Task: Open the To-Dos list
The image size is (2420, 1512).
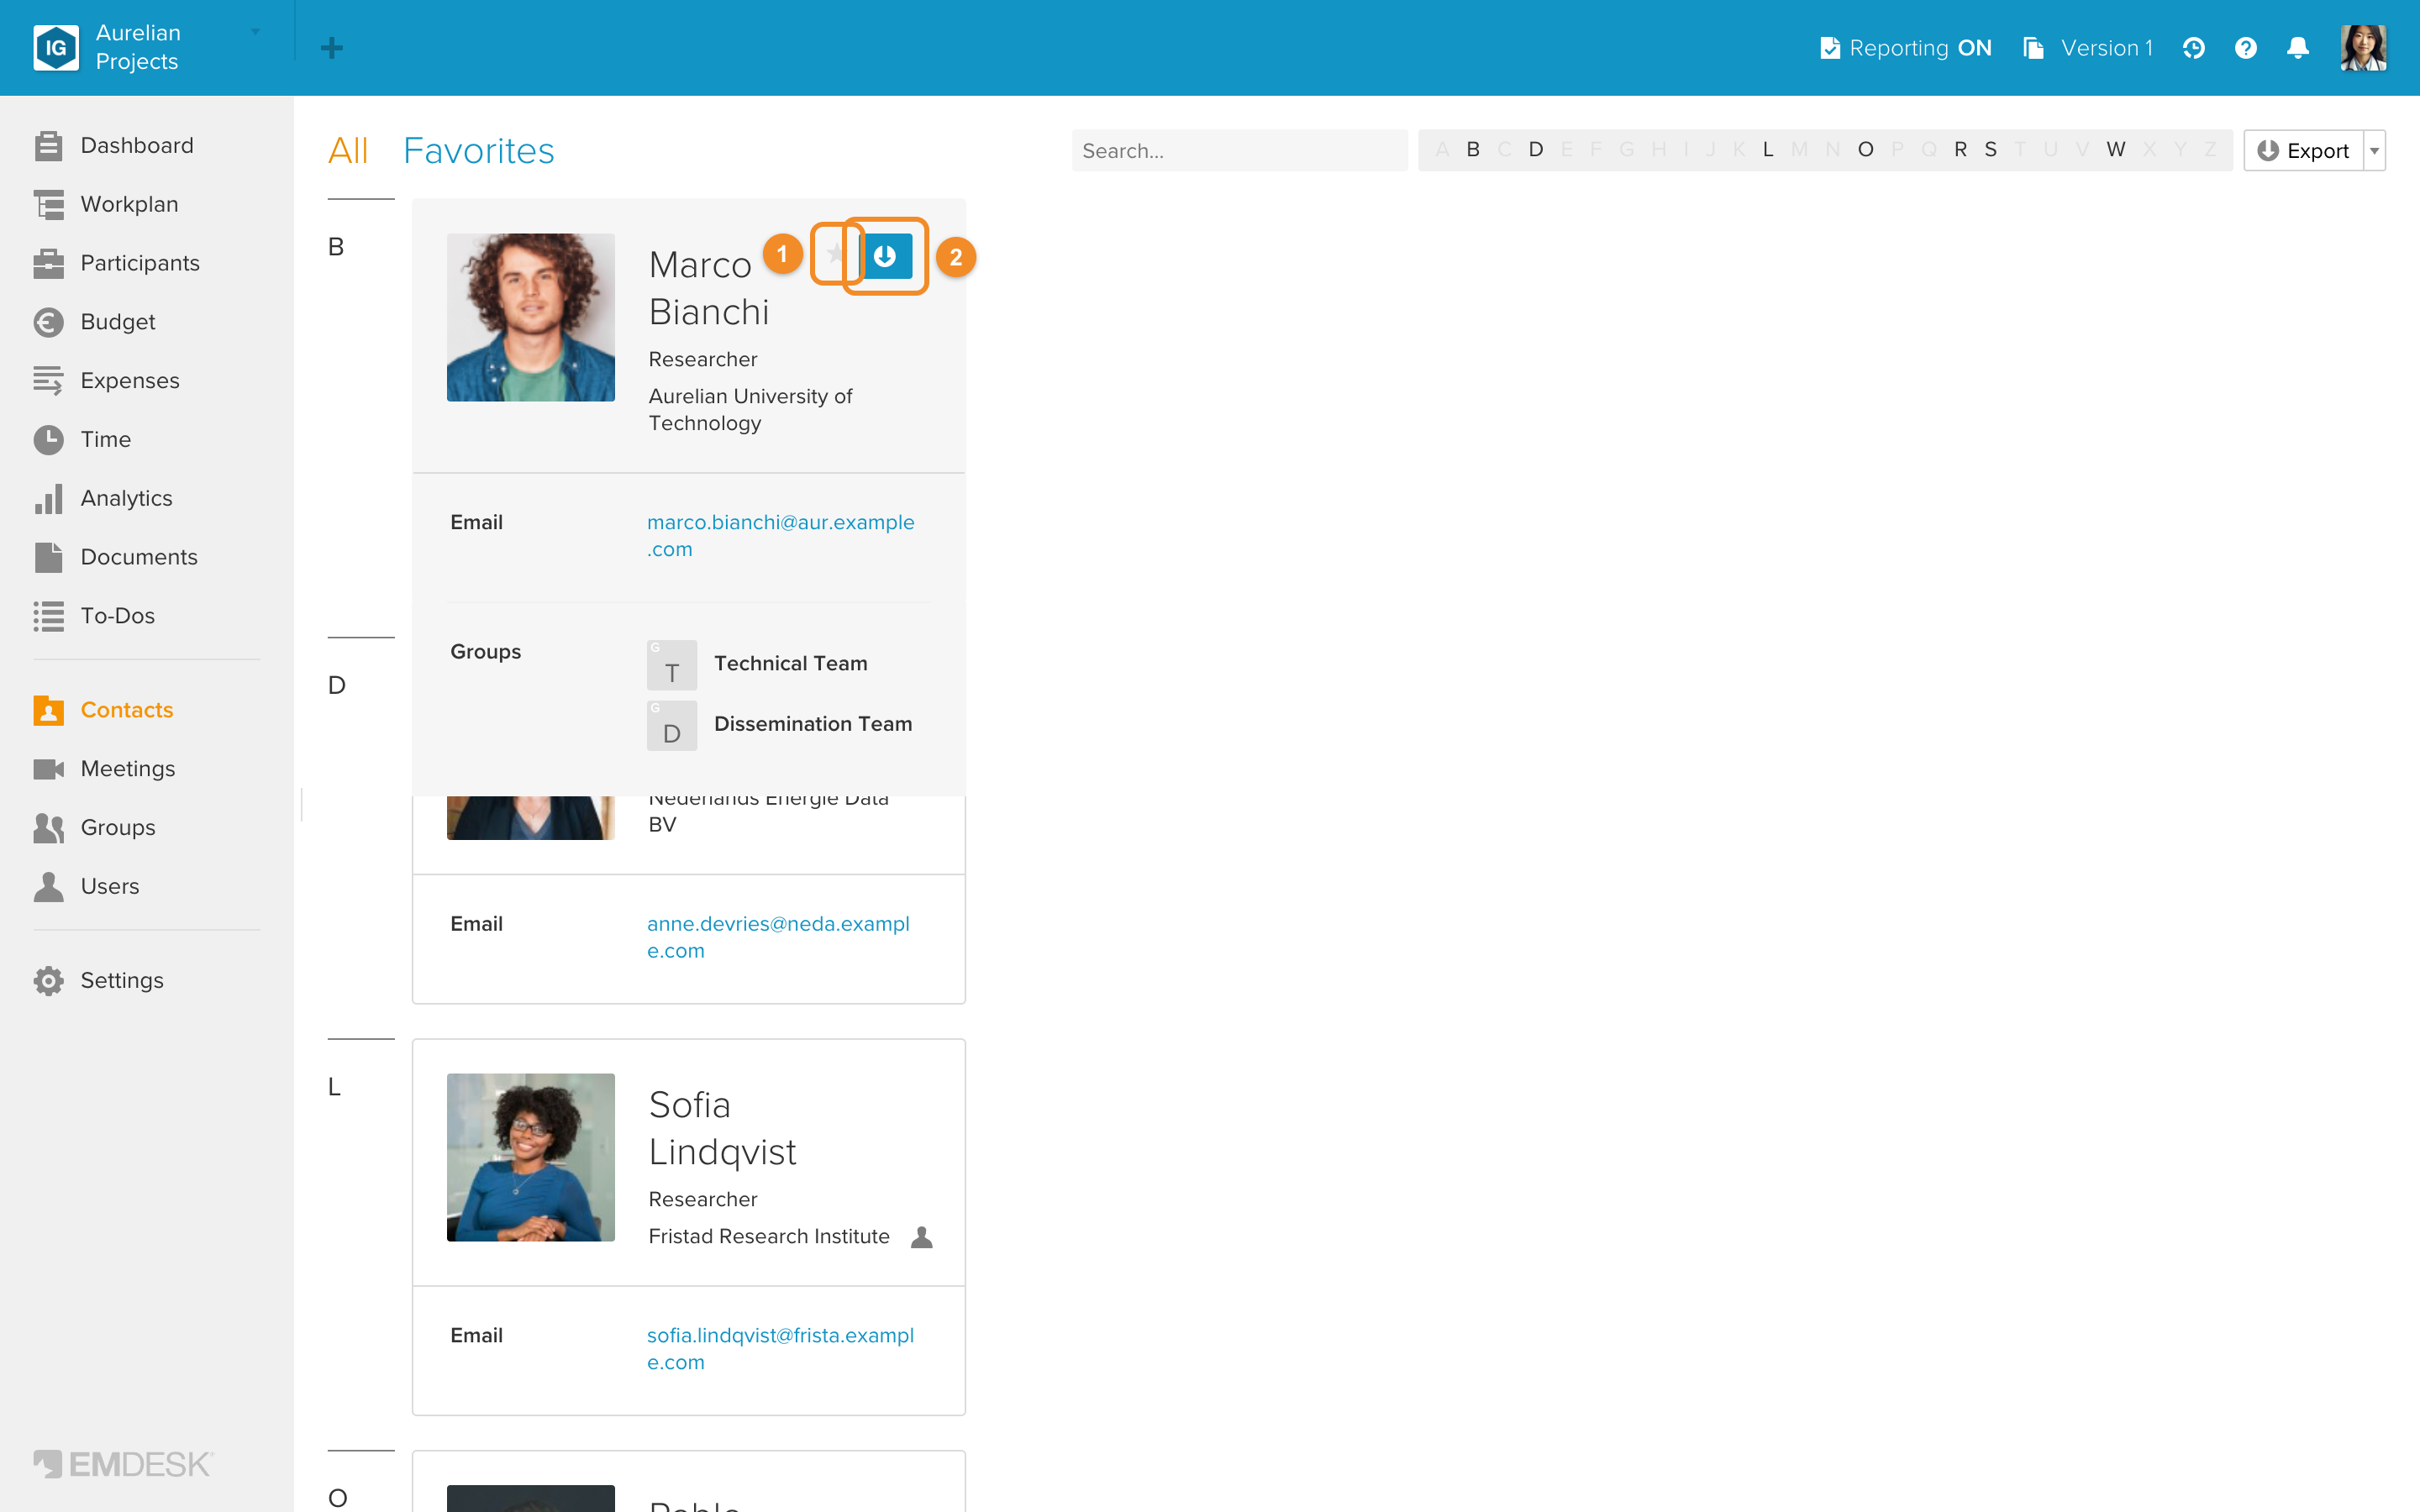Action: point(94,616)
